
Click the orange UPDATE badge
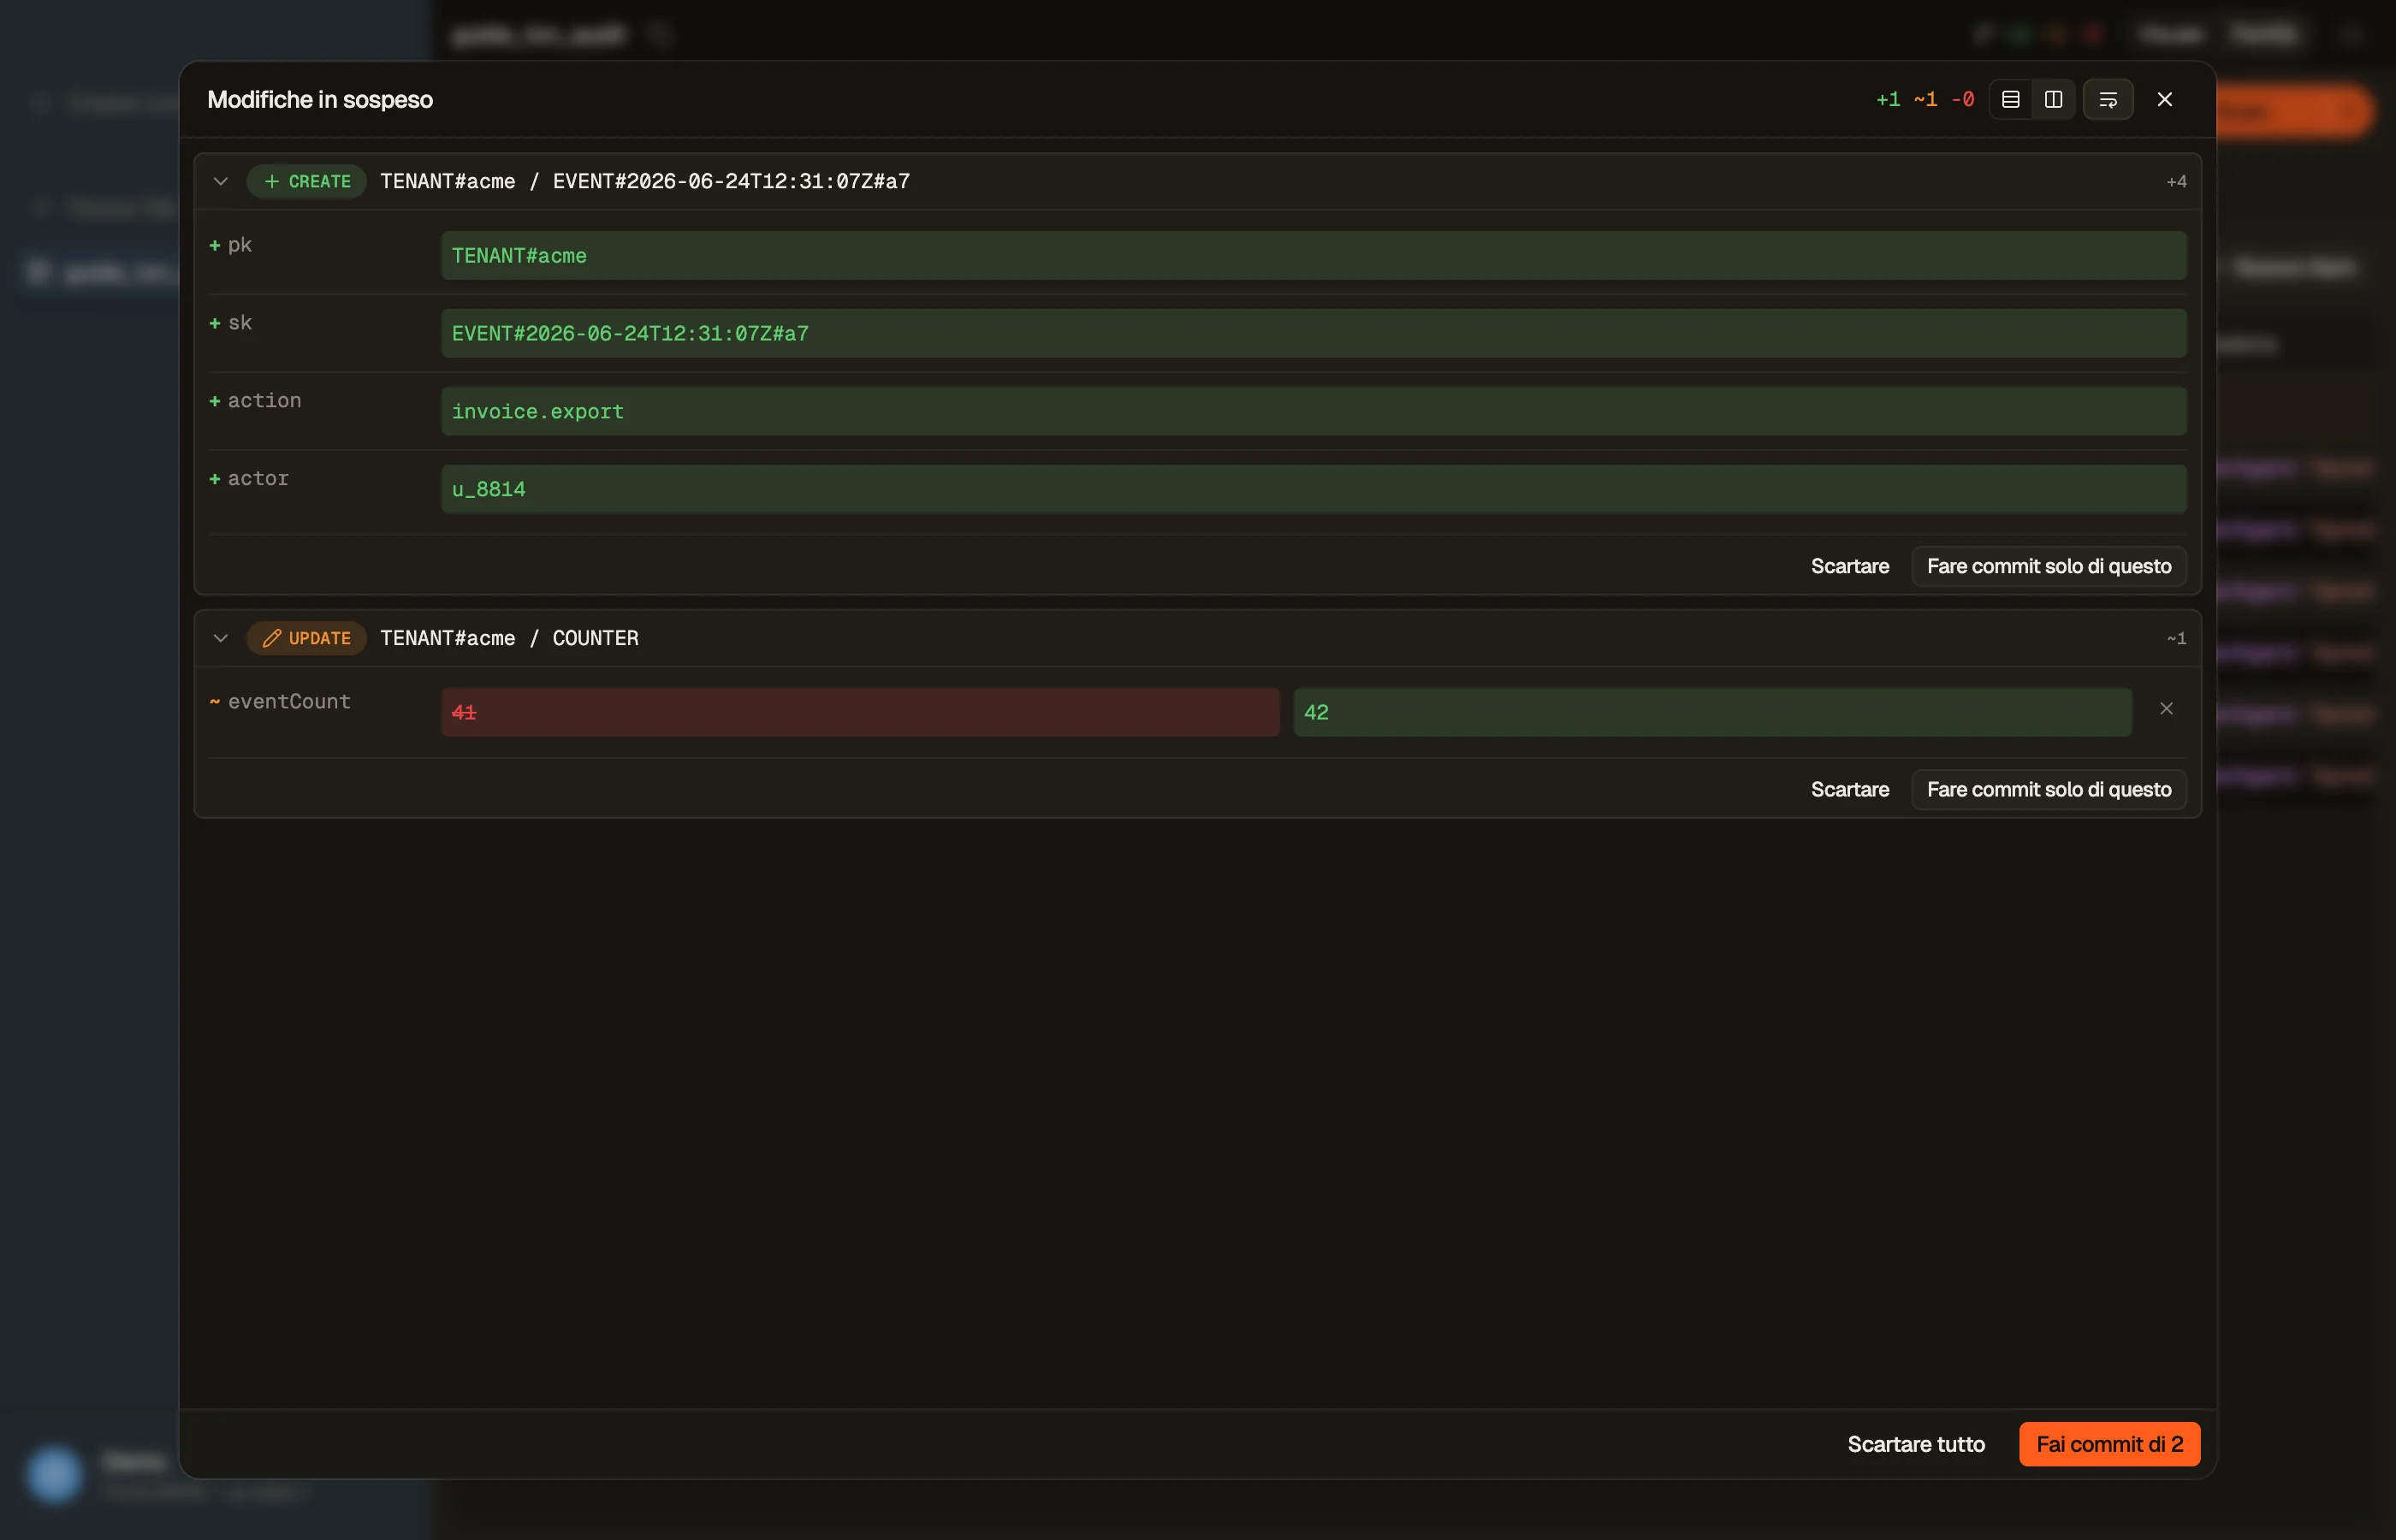tap(307, 638)
